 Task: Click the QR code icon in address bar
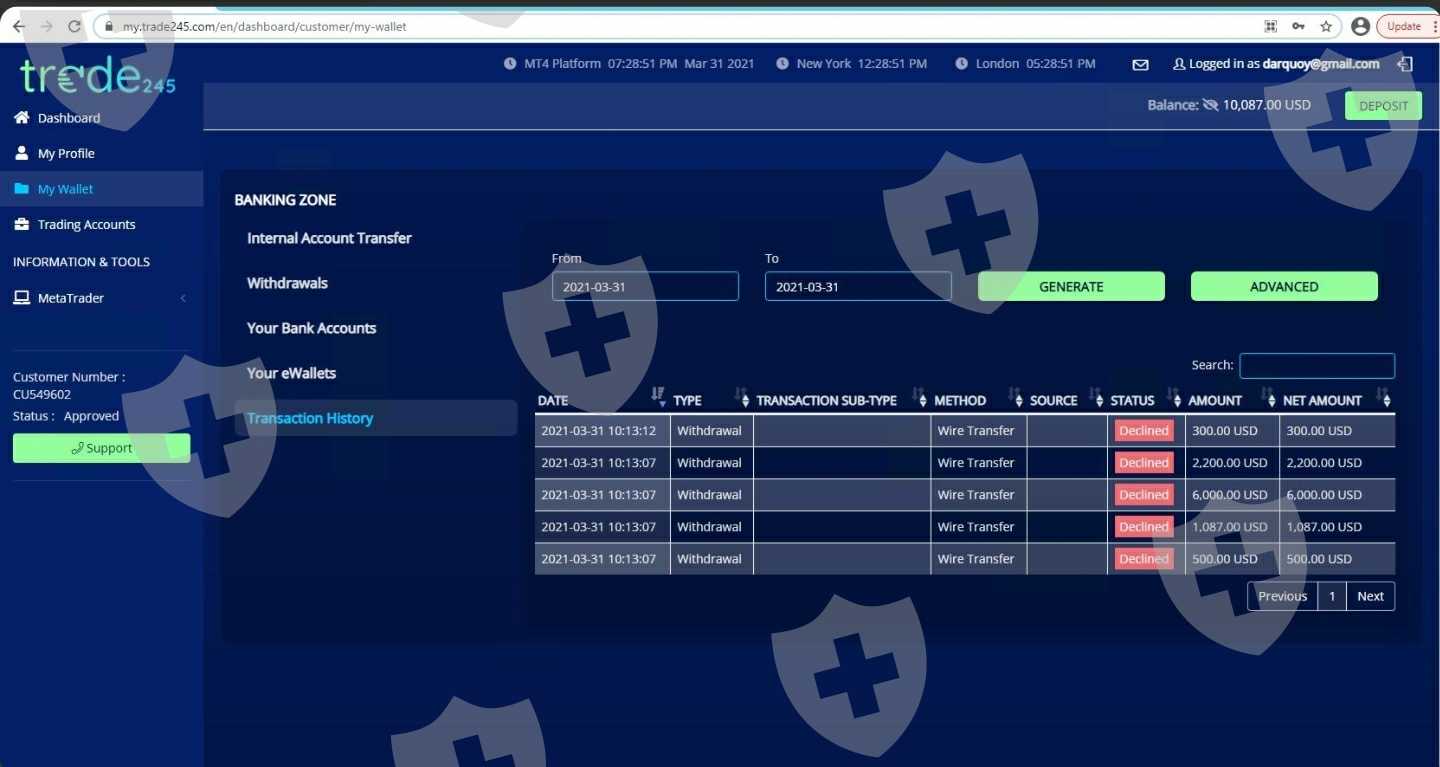(x=1271, y=27)
